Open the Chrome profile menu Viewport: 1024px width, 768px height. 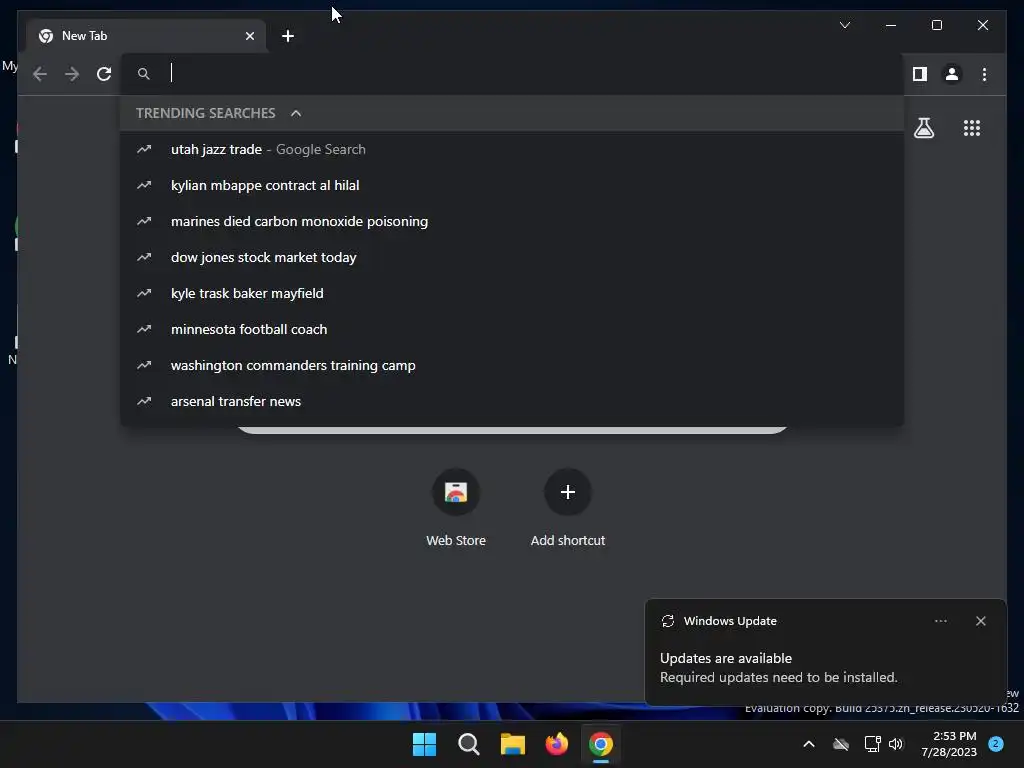coord(952,74)
